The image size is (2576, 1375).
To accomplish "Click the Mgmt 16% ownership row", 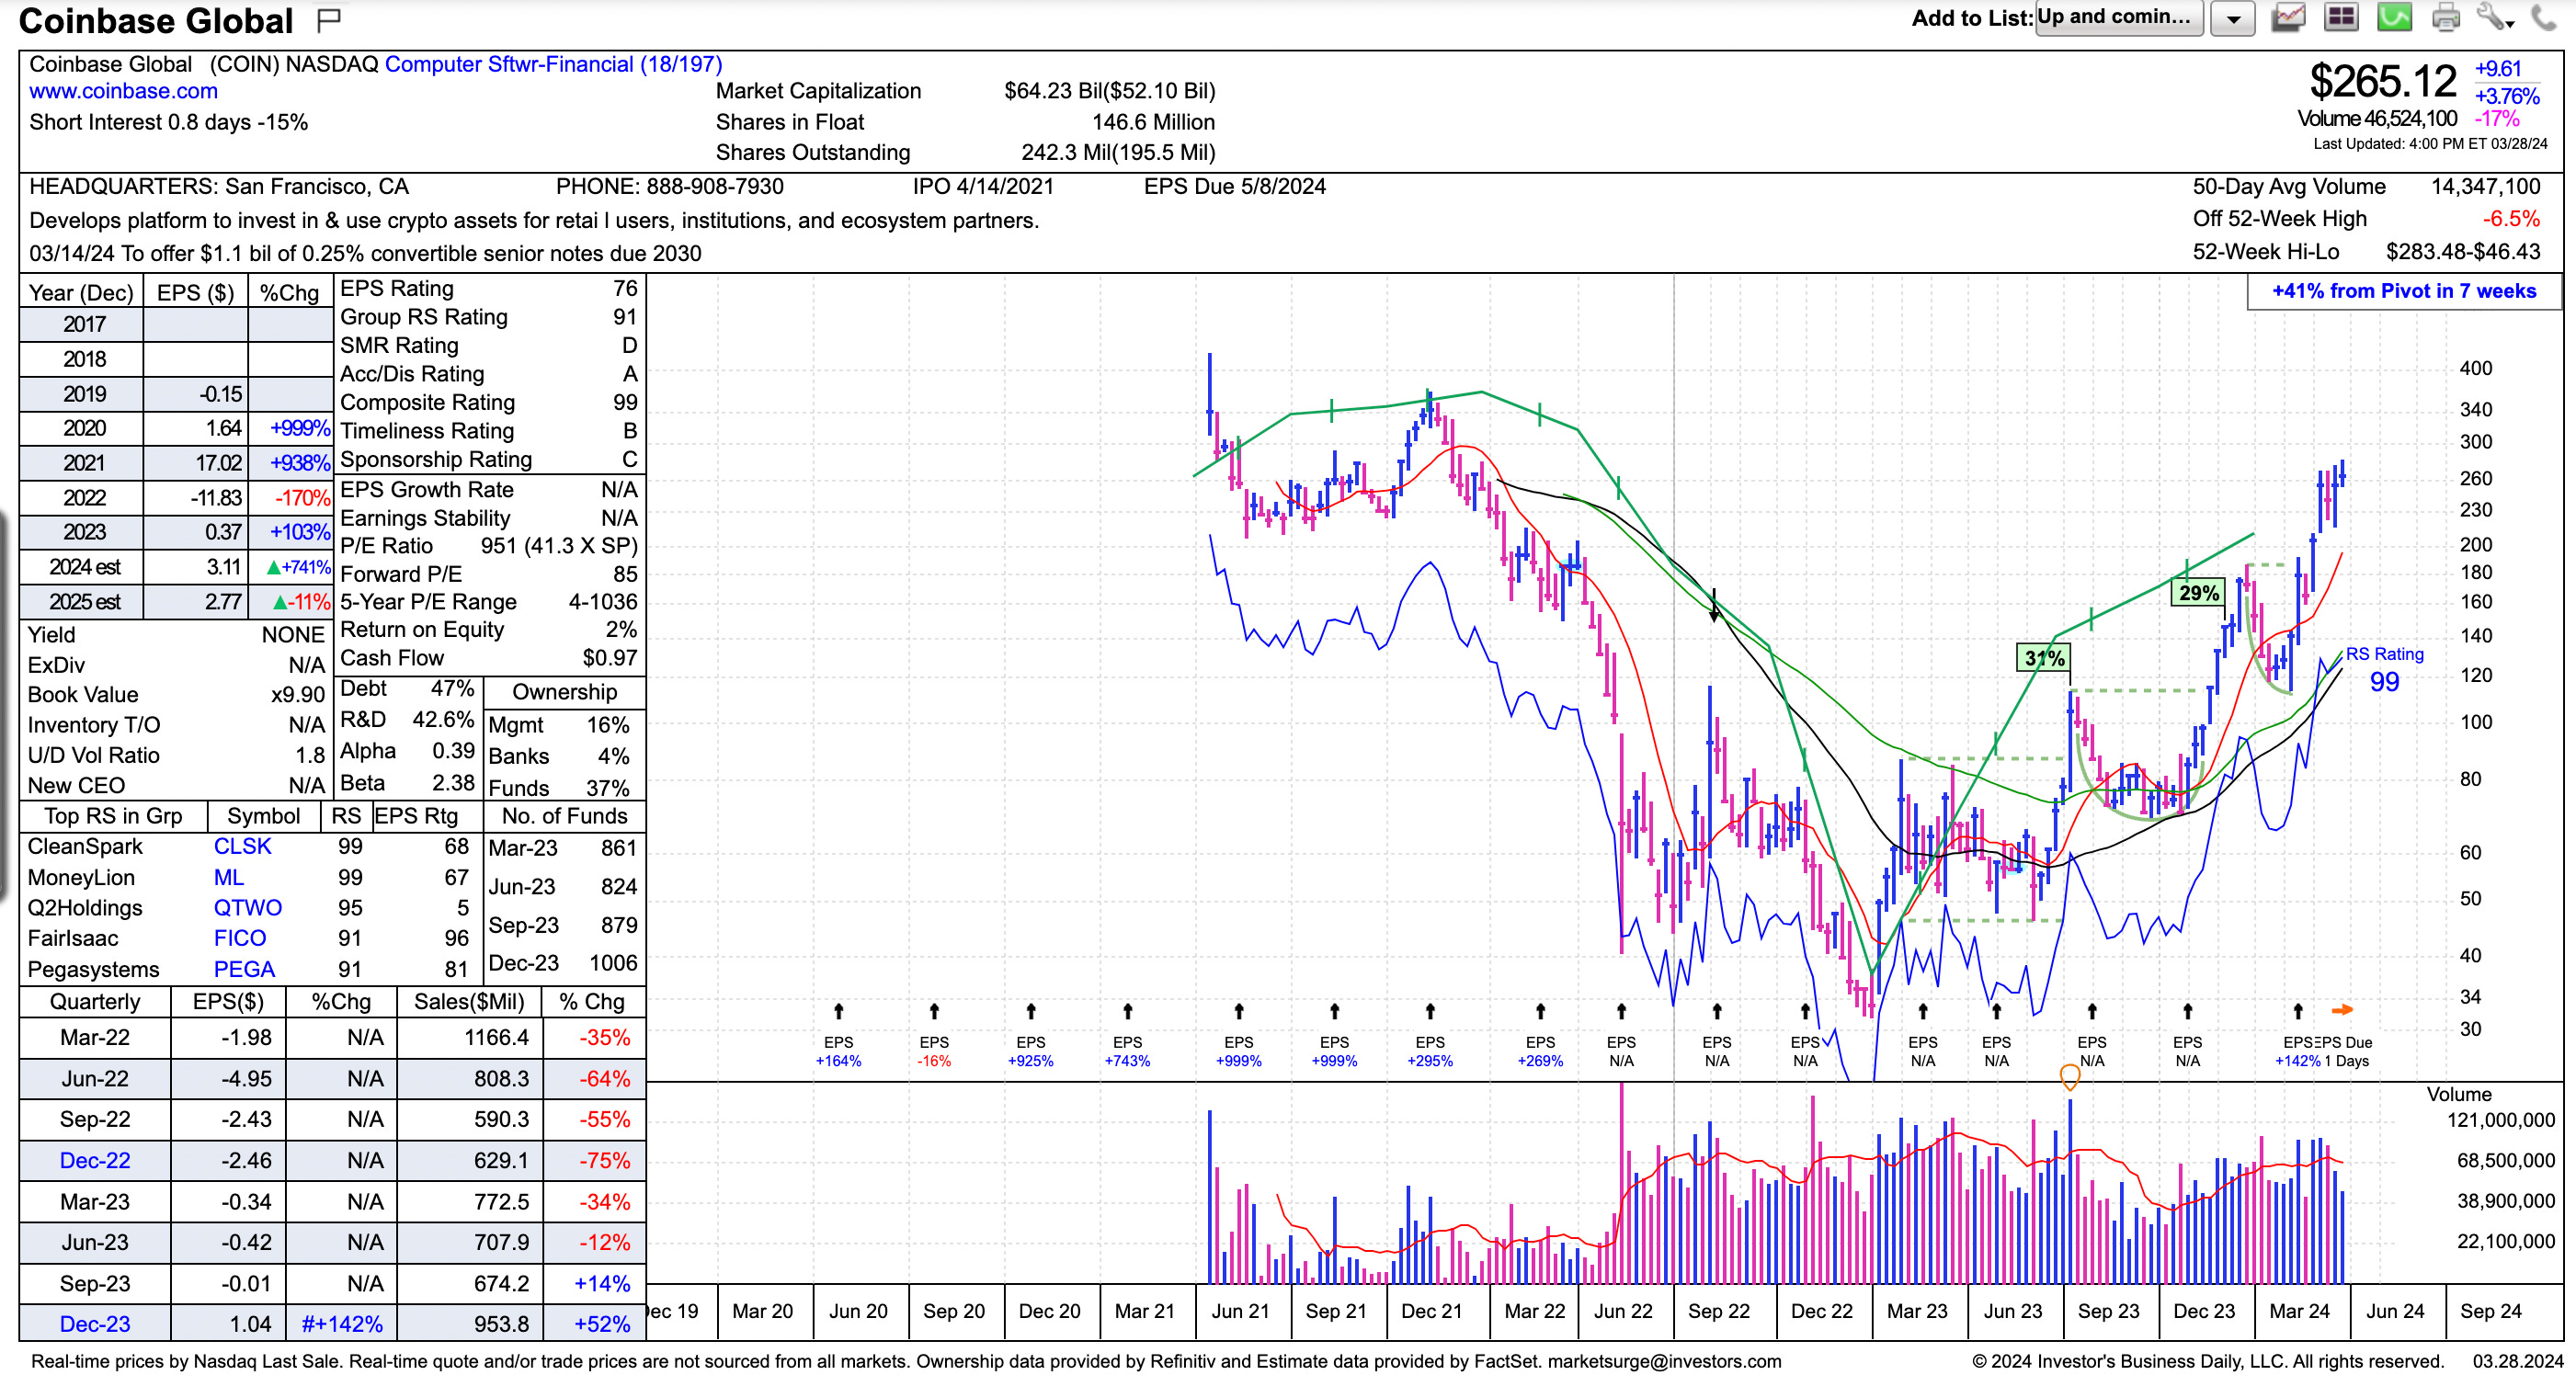I will coord(560,725).
